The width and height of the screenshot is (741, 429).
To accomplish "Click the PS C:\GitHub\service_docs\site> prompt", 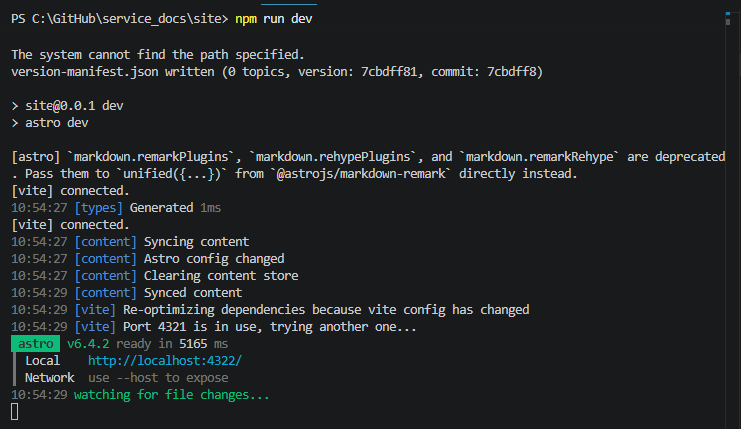I will pos(120,19).
